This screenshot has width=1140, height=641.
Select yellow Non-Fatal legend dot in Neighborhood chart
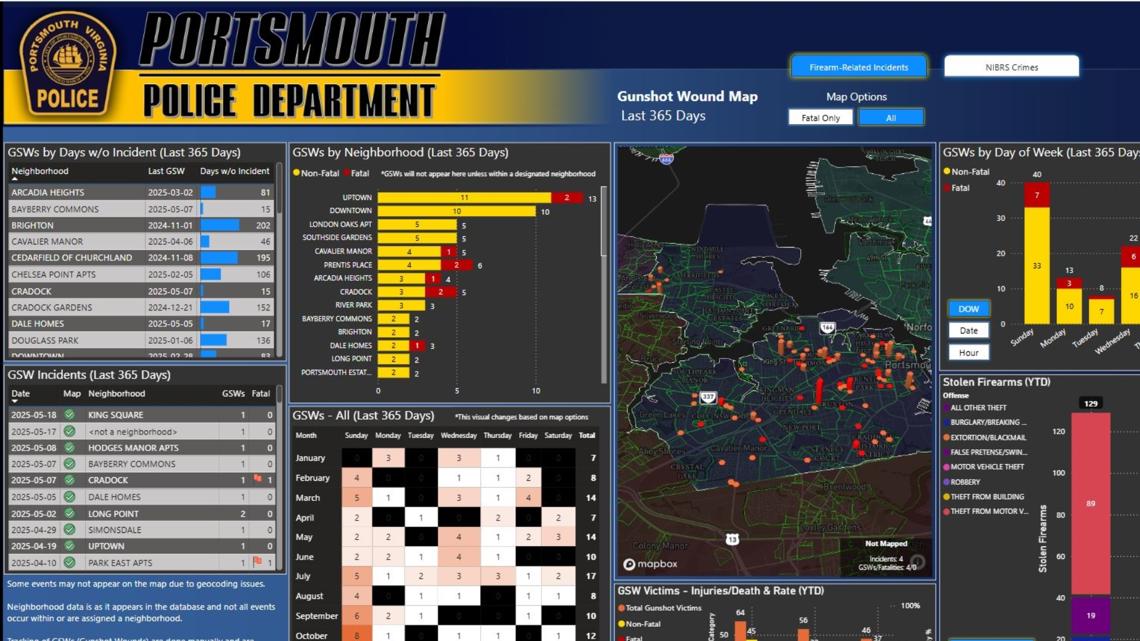pyautogui.click(x=298, y=170)
